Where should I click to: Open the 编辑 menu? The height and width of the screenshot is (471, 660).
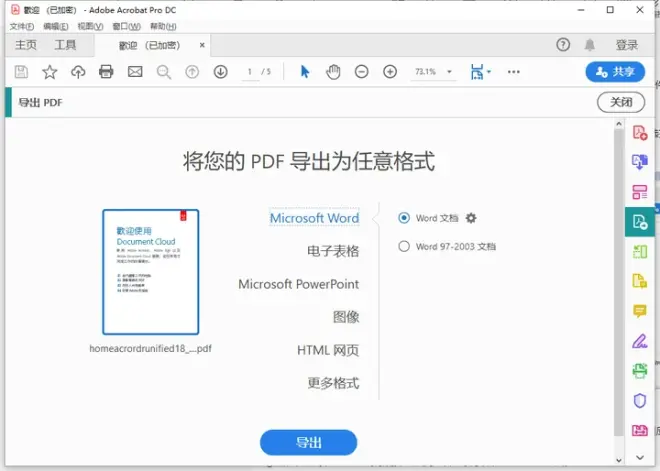point(56,27)
